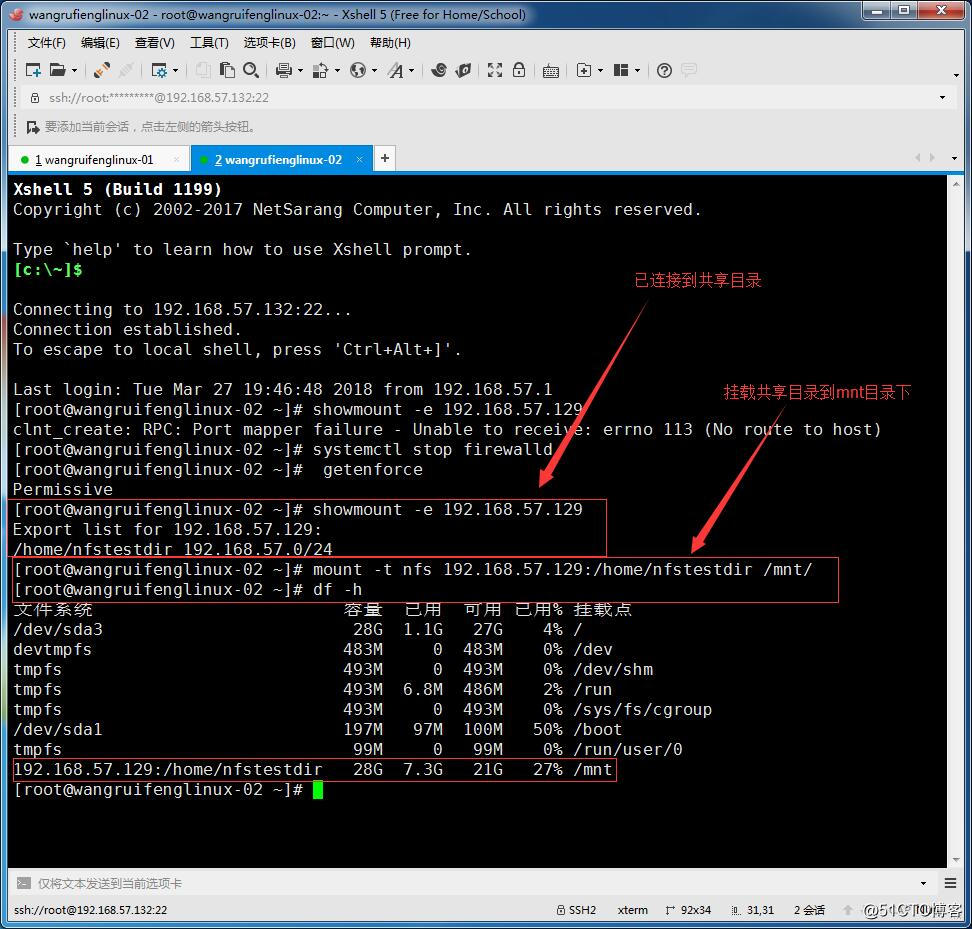The image size is (972, 929).
Task: Expand the Properties icon dropdown arrow
Action: (x=175, y=71)
